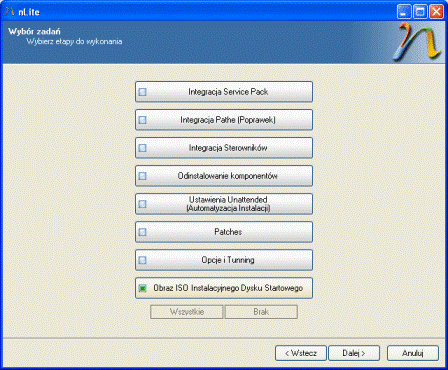
Task: Toggle Integracja Pathe (Poprawek) task button
Action: (x=224, y=120)
